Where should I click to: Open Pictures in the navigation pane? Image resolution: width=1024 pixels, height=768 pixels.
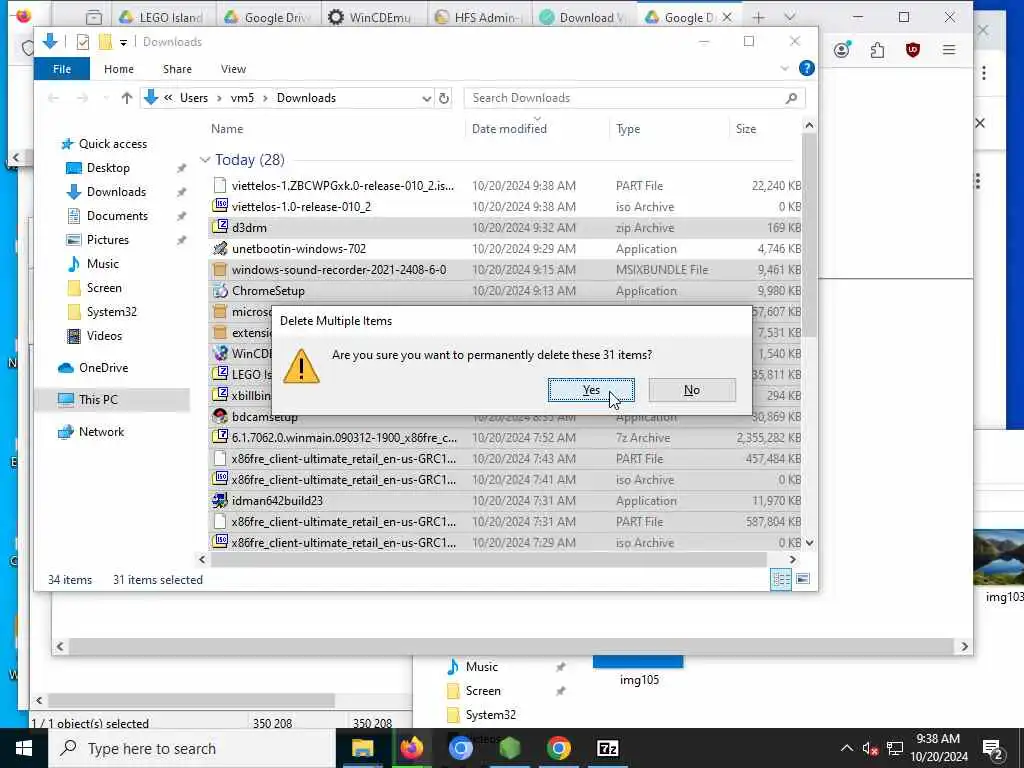pyautogui.click(x=108, y=240)
